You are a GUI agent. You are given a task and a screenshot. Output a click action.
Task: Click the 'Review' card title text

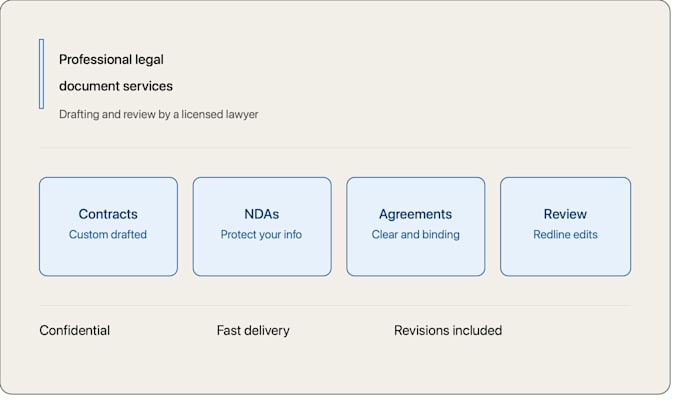[x=565, y=214]
